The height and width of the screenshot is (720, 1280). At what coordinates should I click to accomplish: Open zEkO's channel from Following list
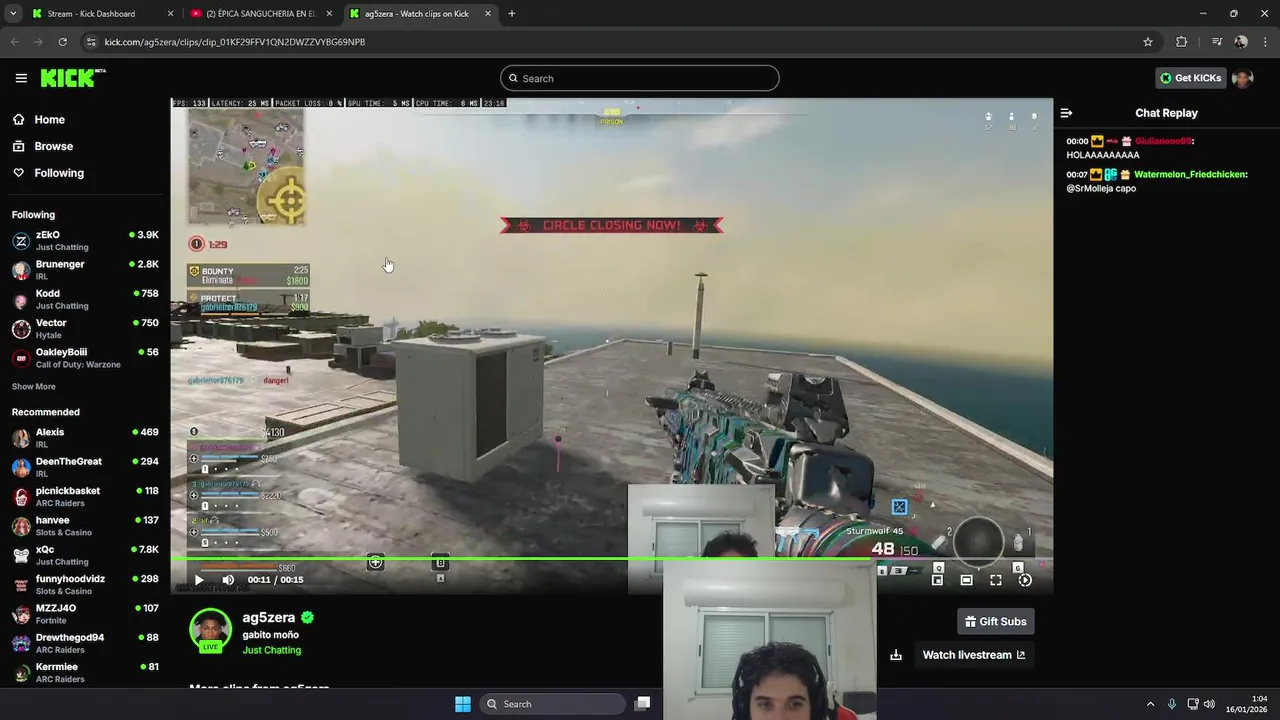click(85, 240)
